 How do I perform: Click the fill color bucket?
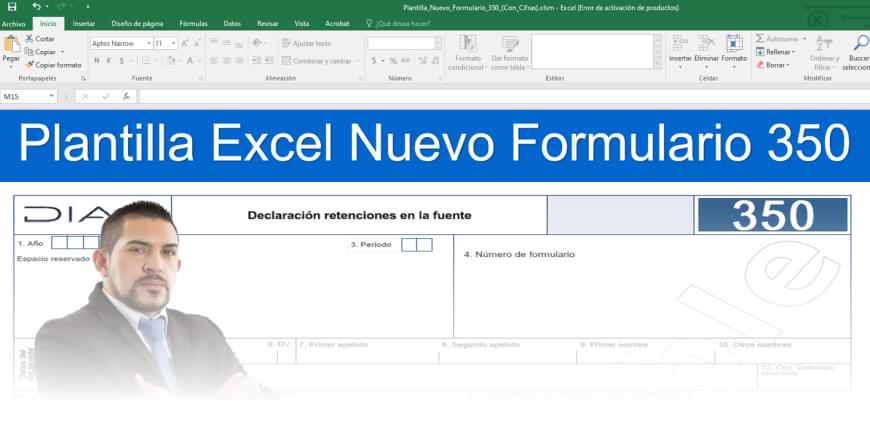point(171,60)
